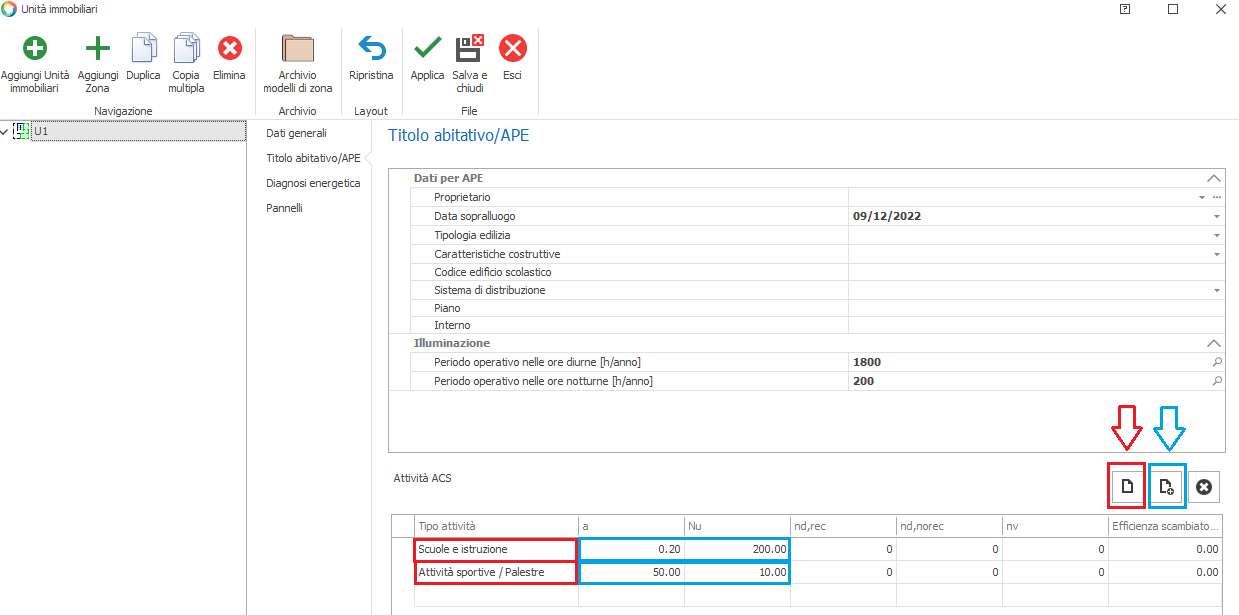1239x615 pixels.
Task: Click Salva e chiudi icon
Action: pos(469,49)
